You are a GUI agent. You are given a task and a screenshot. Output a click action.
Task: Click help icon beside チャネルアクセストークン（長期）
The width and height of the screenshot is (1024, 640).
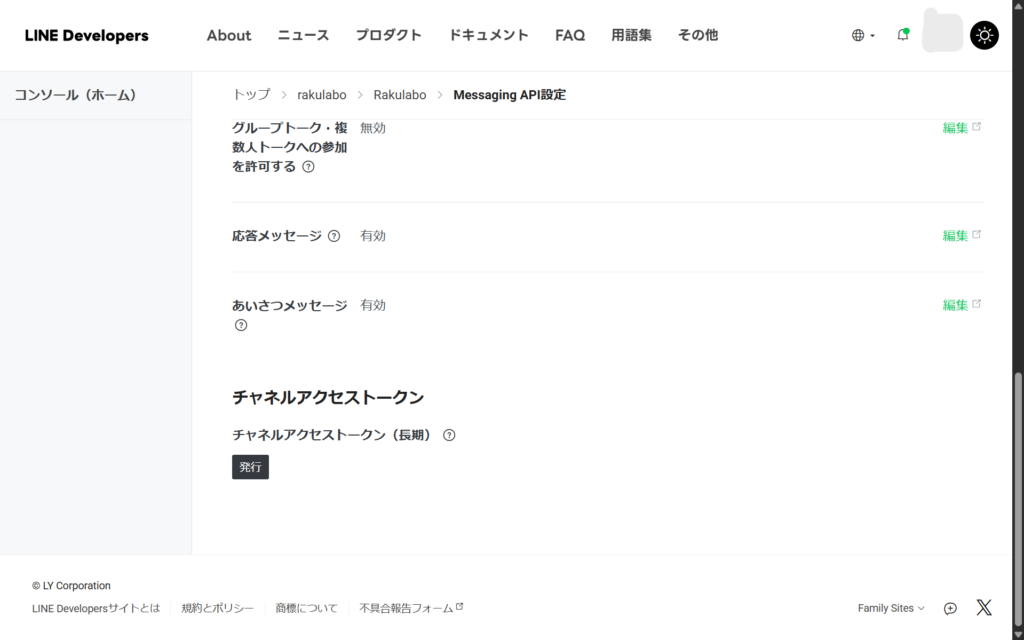(449, 435)
